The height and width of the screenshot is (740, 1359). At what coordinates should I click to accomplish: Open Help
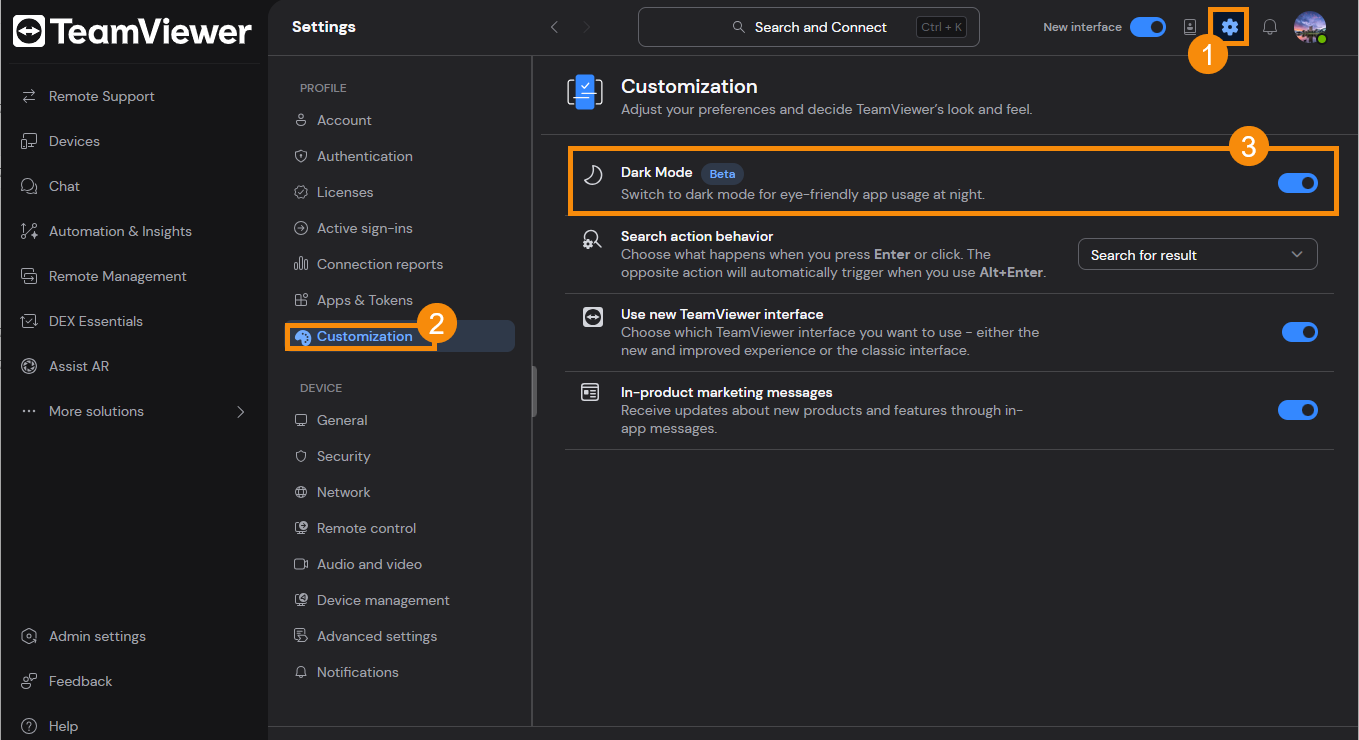click(x=63, y=726)
